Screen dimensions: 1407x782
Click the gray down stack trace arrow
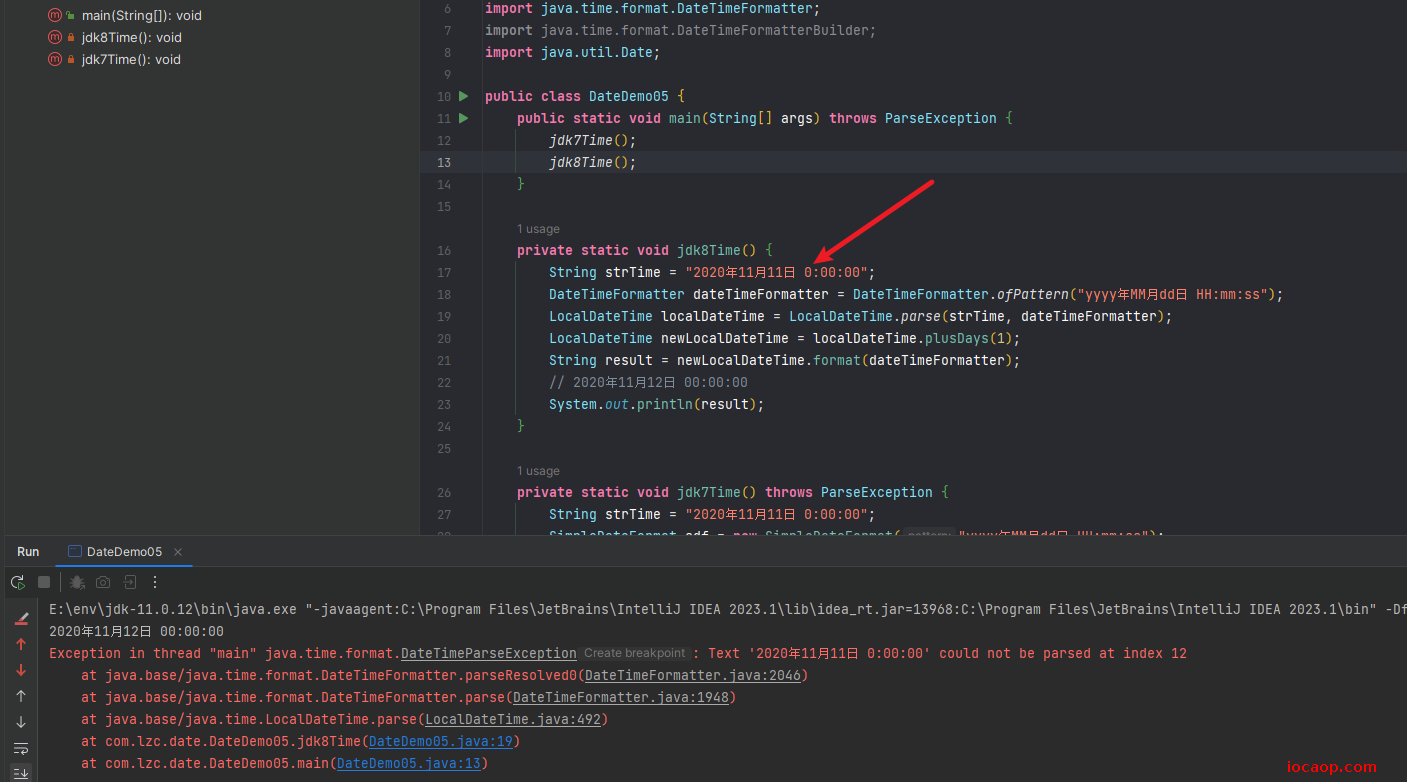[21, 722]
